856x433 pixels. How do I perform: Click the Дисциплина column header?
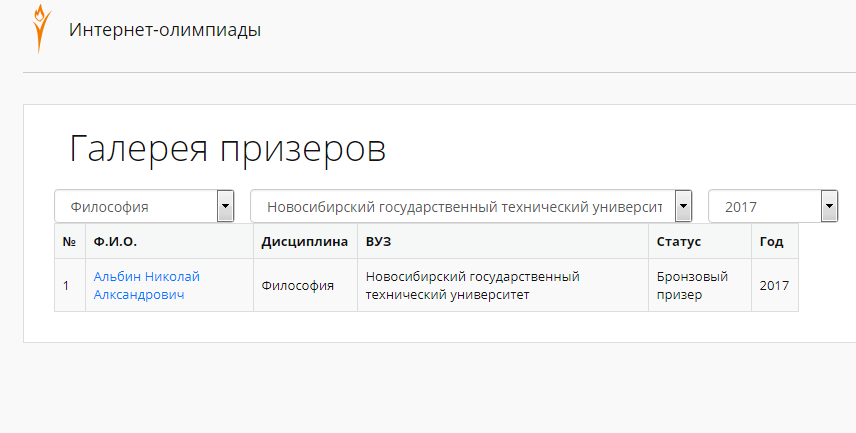(305, 241)
